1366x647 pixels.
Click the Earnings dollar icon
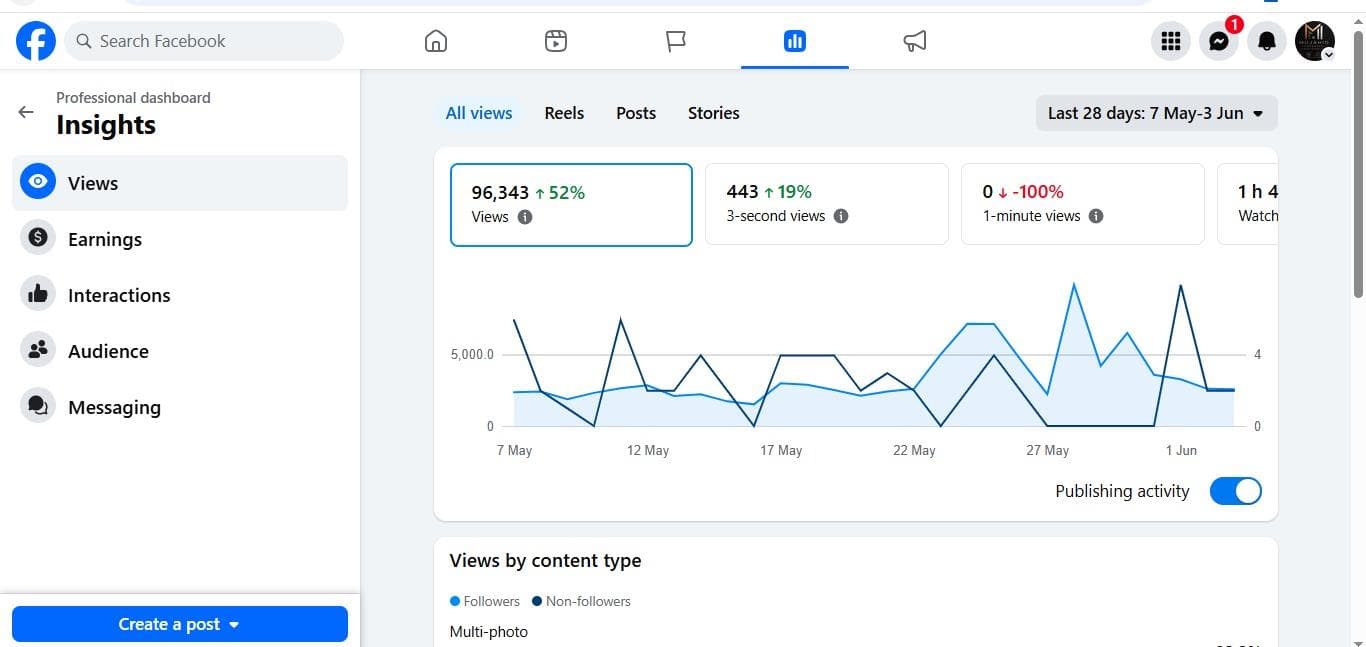click(38, 238)
